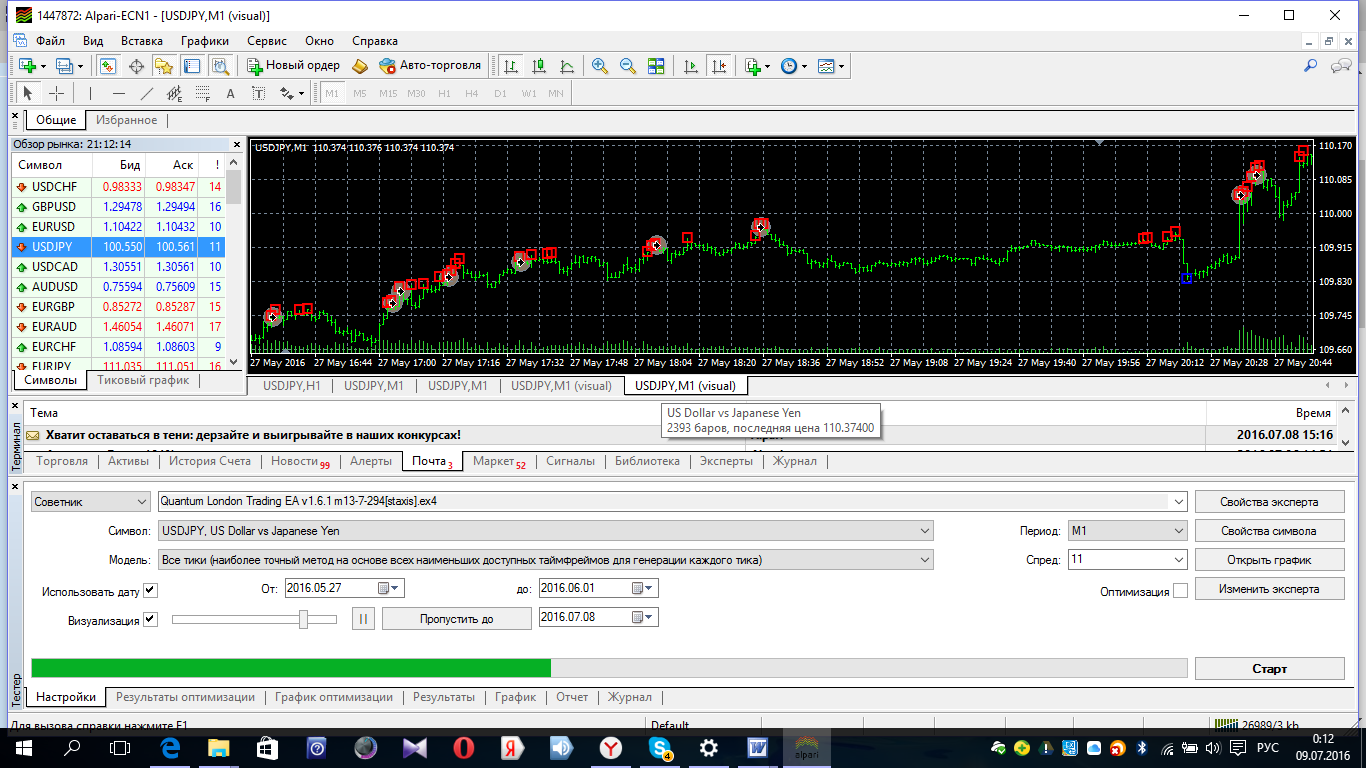Screen dimensions: 1366x768
Task: Open Microsoft Edge from the taskbar
Action: [x=169, y=747]
